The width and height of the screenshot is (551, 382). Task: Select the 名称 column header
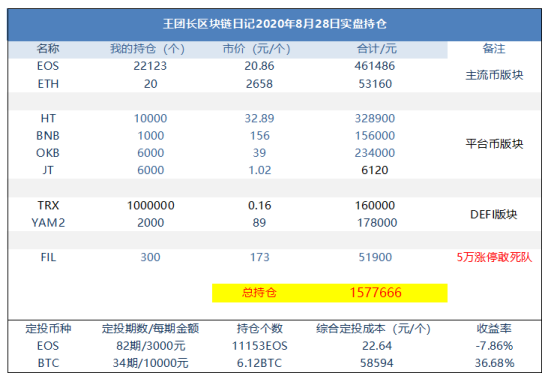click(x=48, y=48)
